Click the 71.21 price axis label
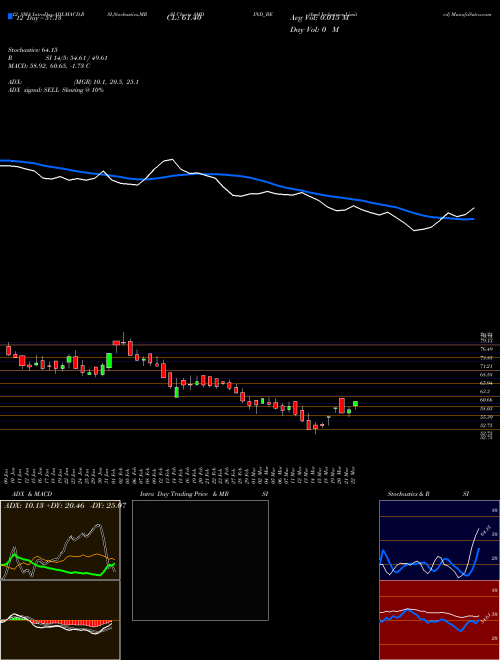 486,366
